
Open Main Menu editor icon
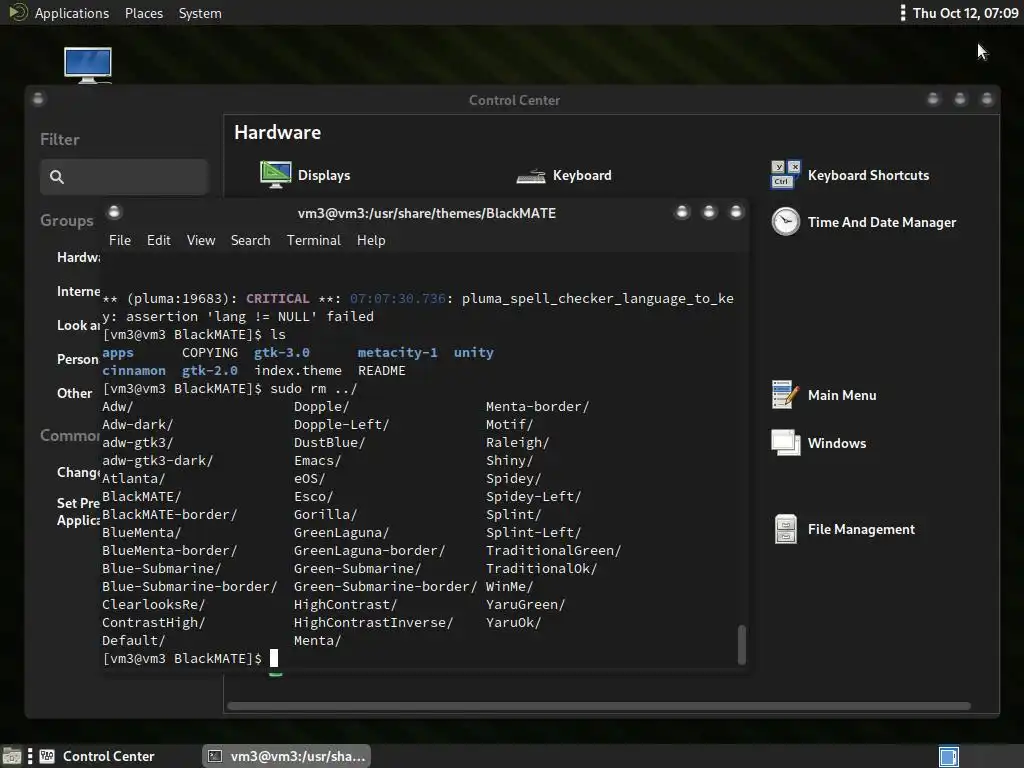point(786,395)
